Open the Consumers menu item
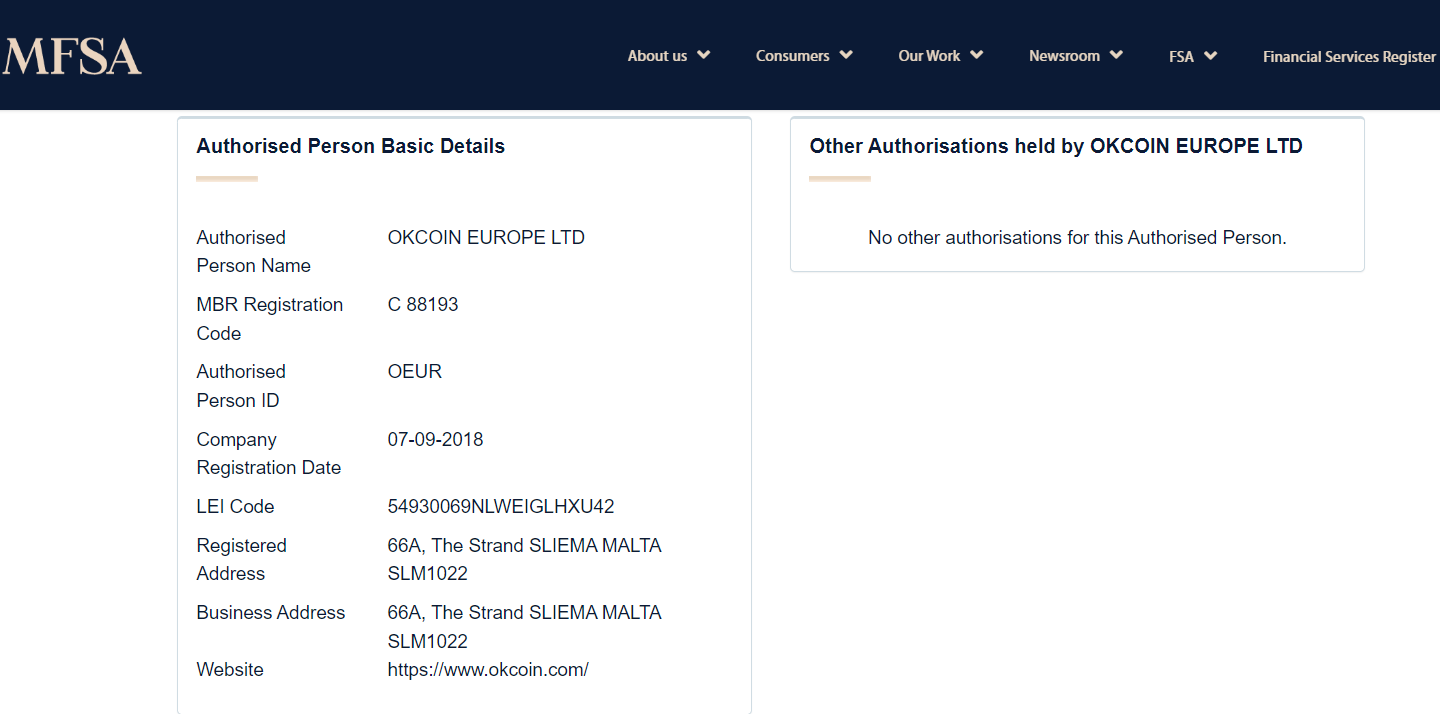1440x714 pixels. [x=793, y=56]
